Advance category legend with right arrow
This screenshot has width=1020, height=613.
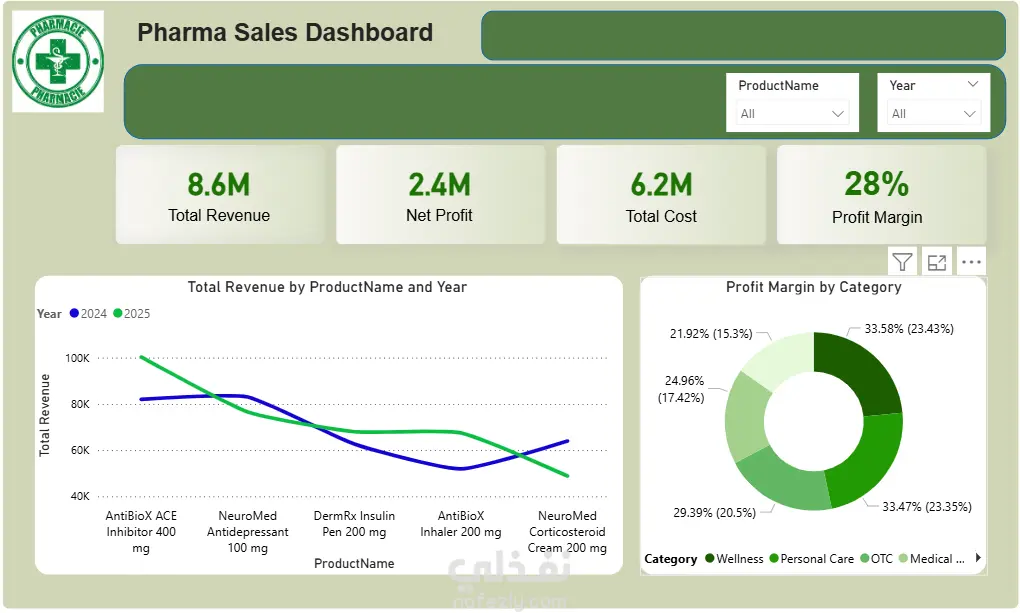pyautogui.click(x=978, y=558)
